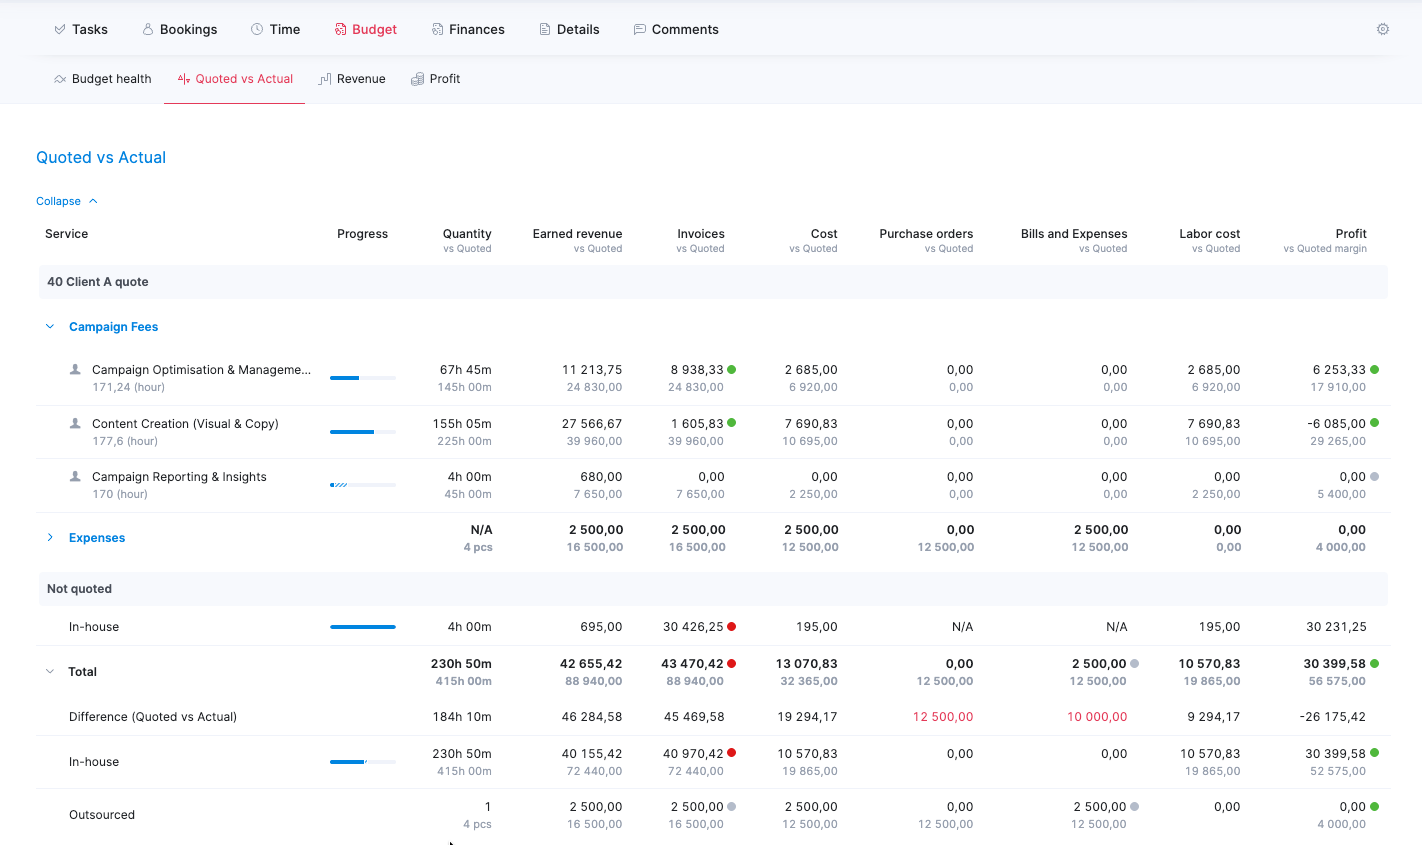Open the Tasks tab

[81, 29]
